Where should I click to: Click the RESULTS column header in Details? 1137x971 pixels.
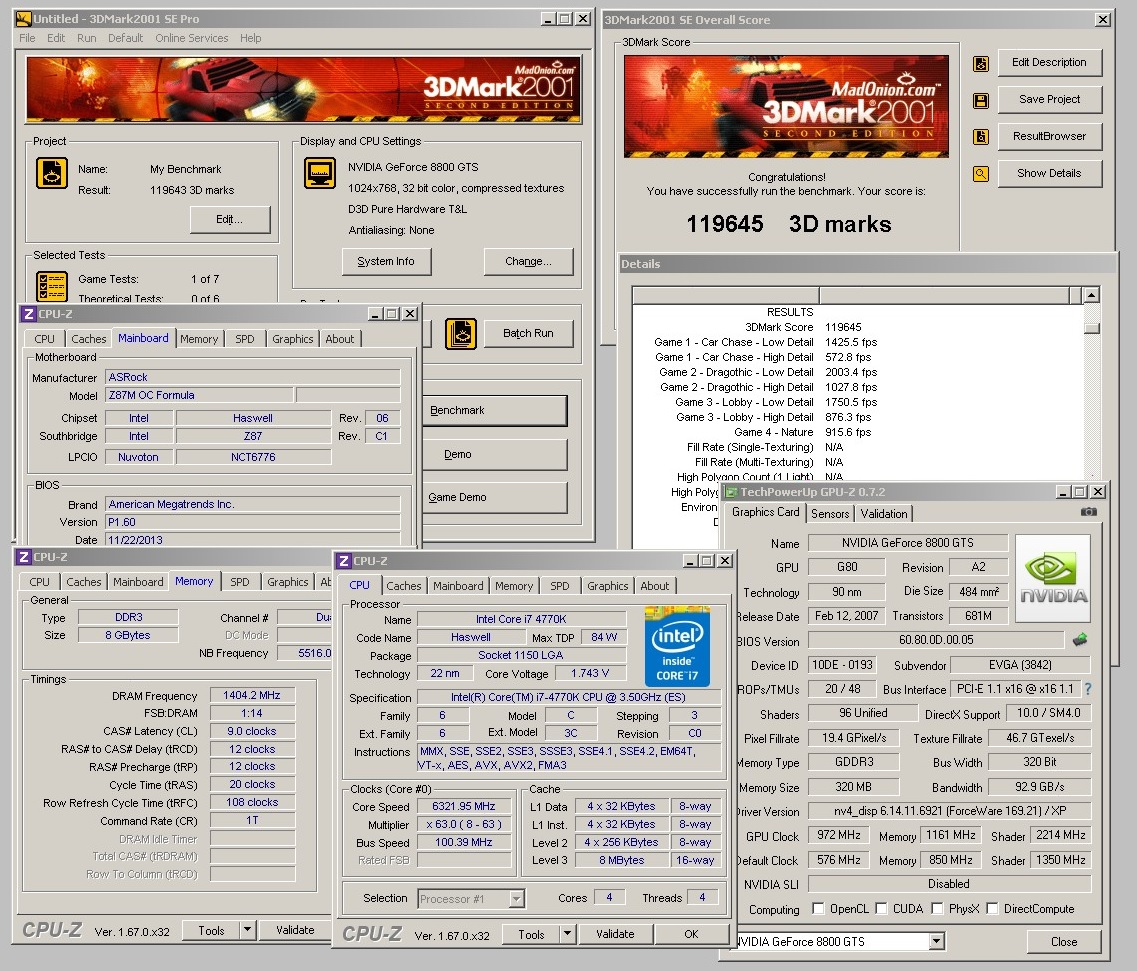(x=726, y=295)
